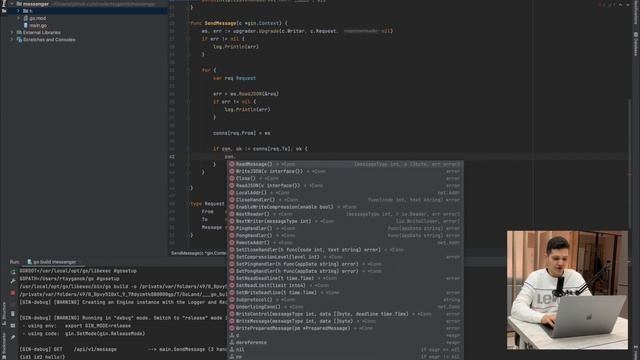Choose RemoteAddr() completion suggestion

tap(345, 242)
